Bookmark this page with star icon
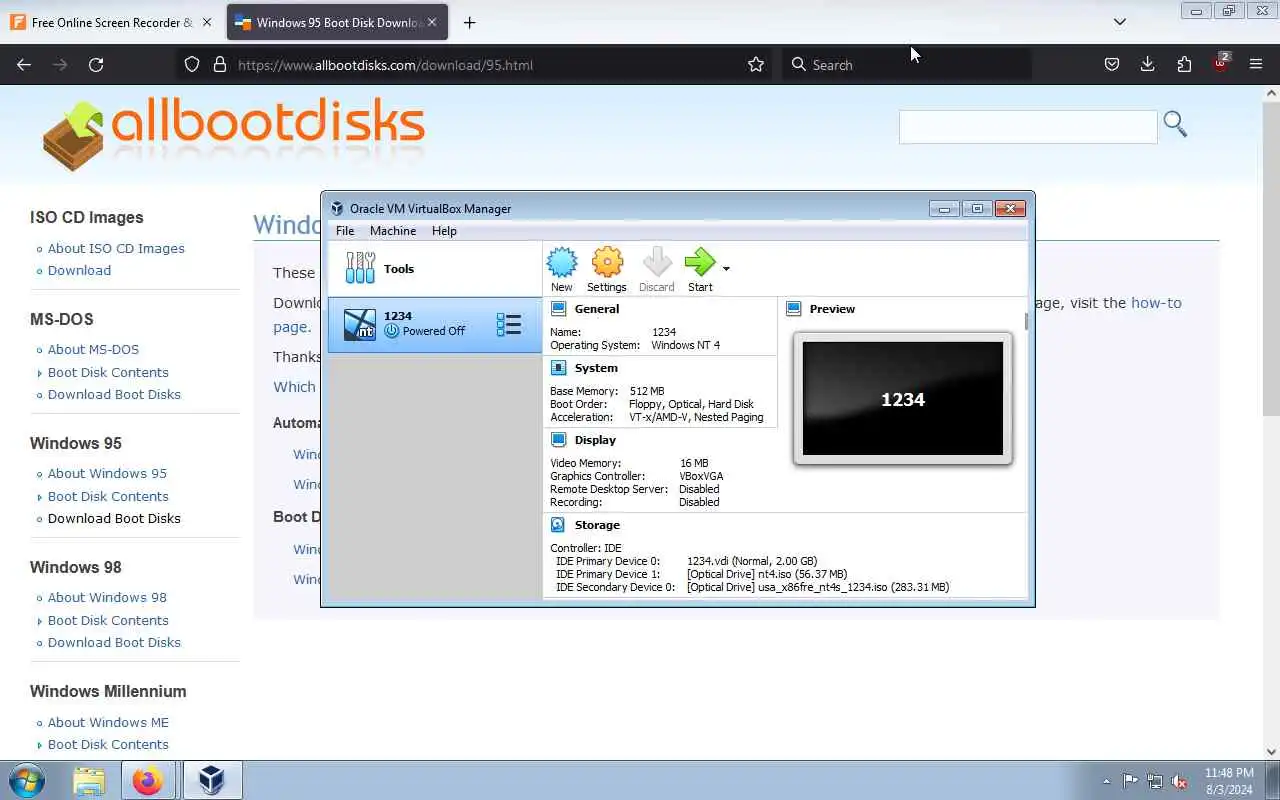The image size is (1280, 800). click(x=756, y=65)
